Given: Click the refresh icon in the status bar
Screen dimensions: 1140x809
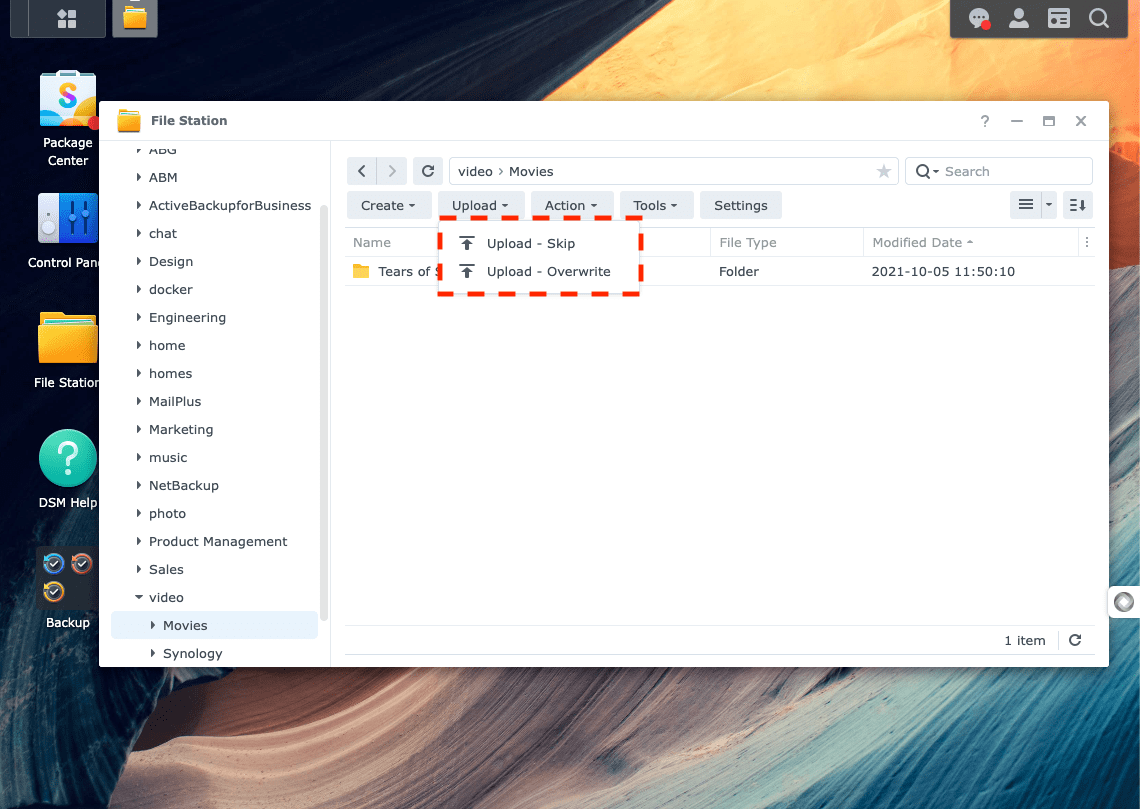Looking at the screenshot, I should [x=1075, y=640].
